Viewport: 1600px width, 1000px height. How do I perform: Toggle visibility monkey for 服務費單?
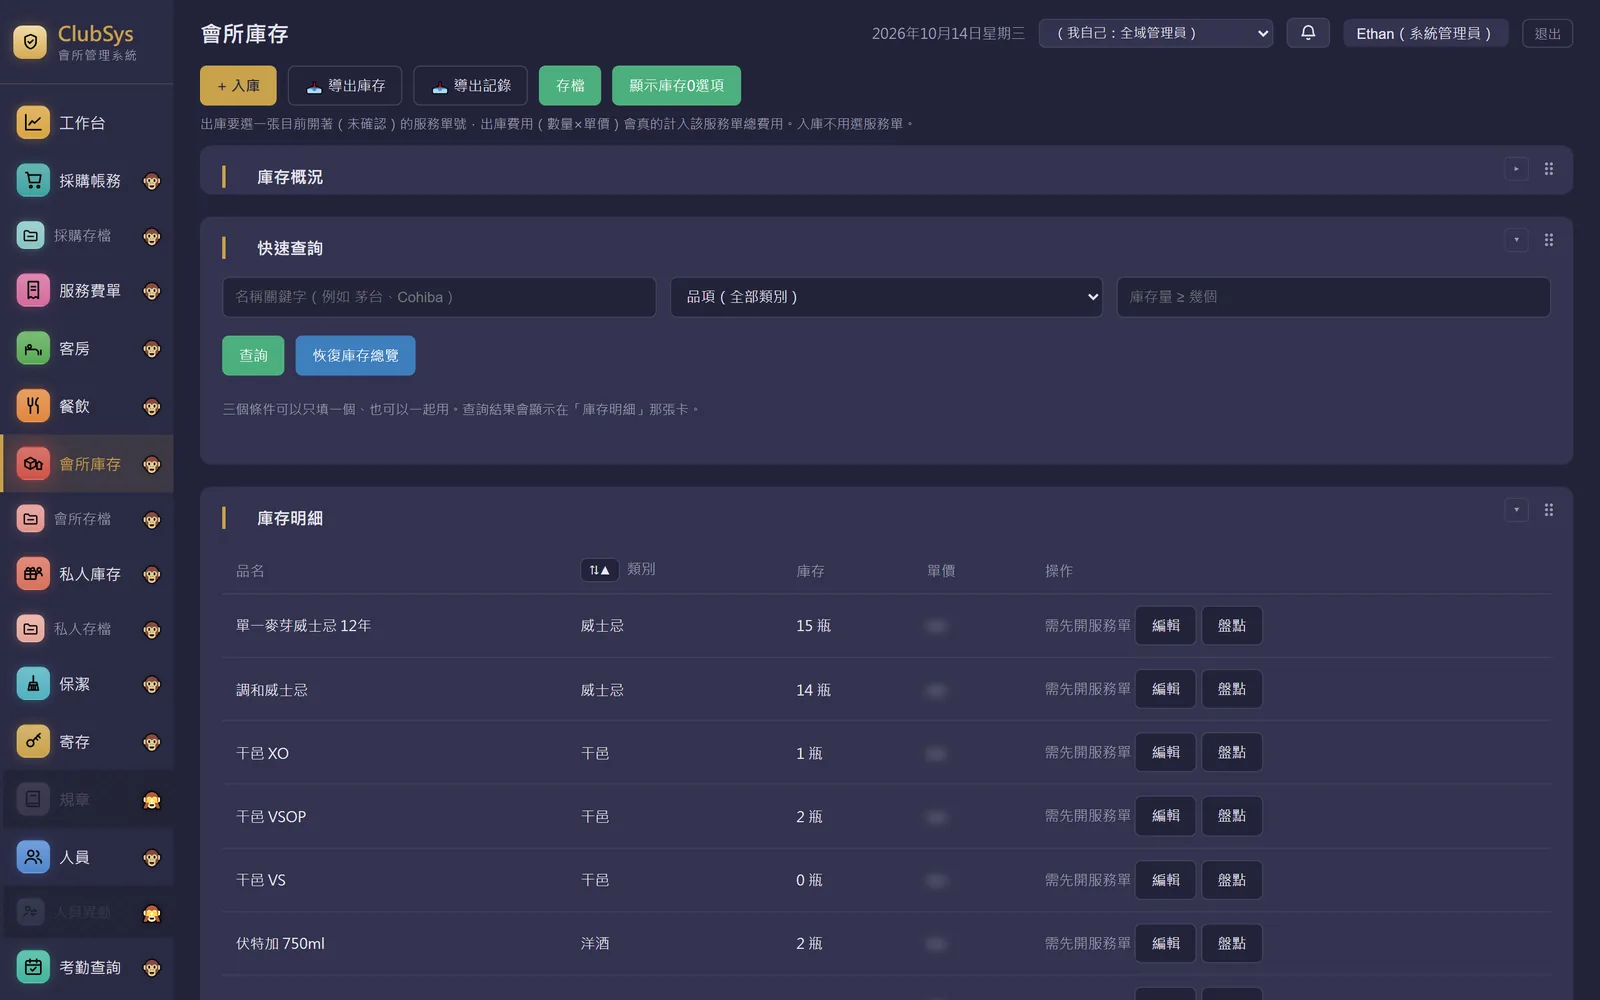152,291
